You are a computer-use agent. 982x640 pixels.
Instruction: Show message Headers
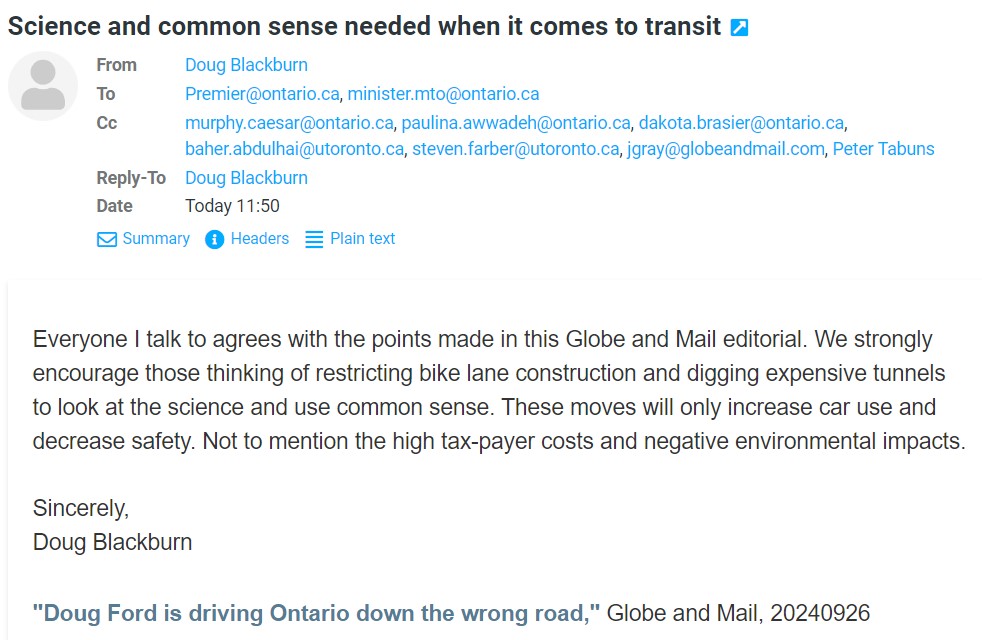259,239
